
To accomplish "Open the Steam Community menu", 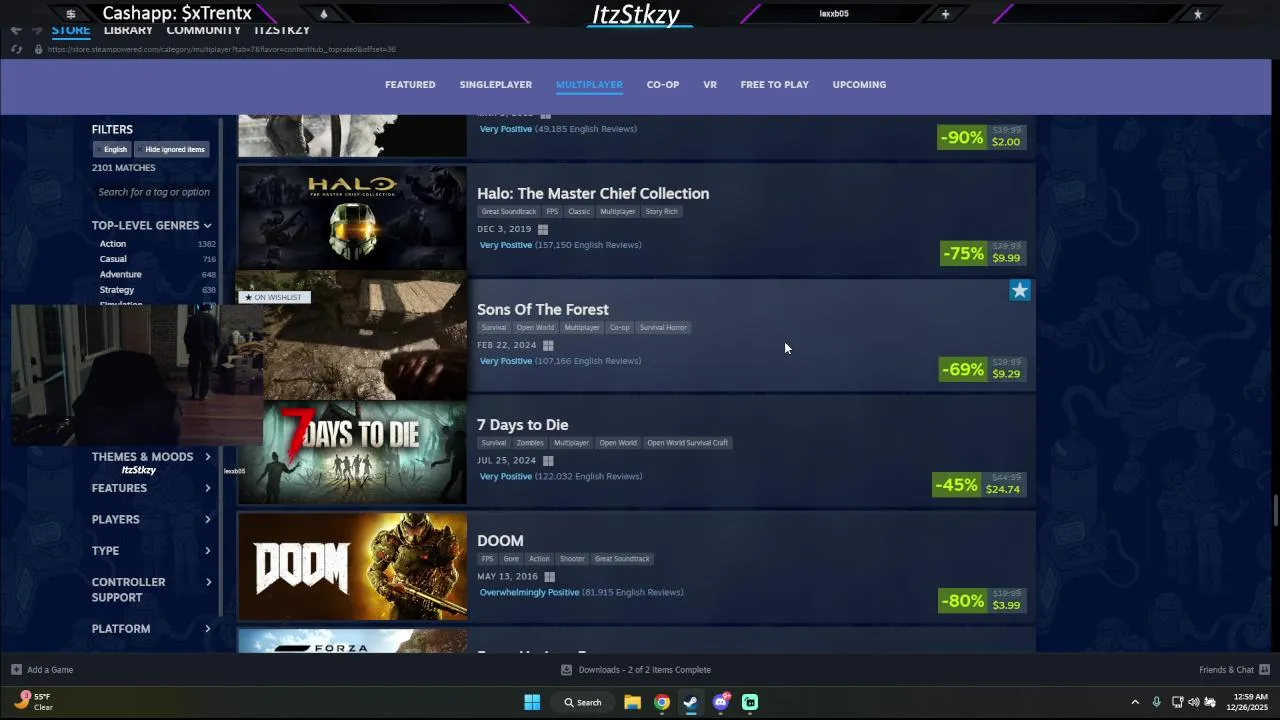I will pyautogui.click(x=204, y=30).
